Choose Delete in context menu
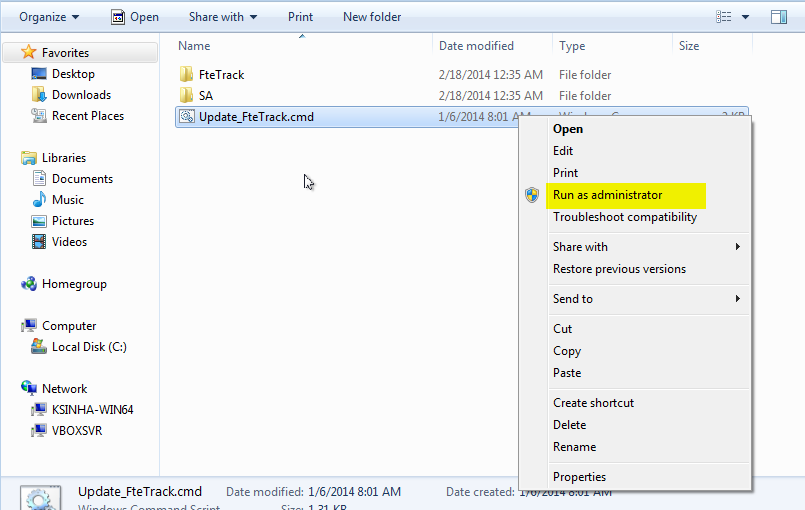805x510 pixels. 569,425
